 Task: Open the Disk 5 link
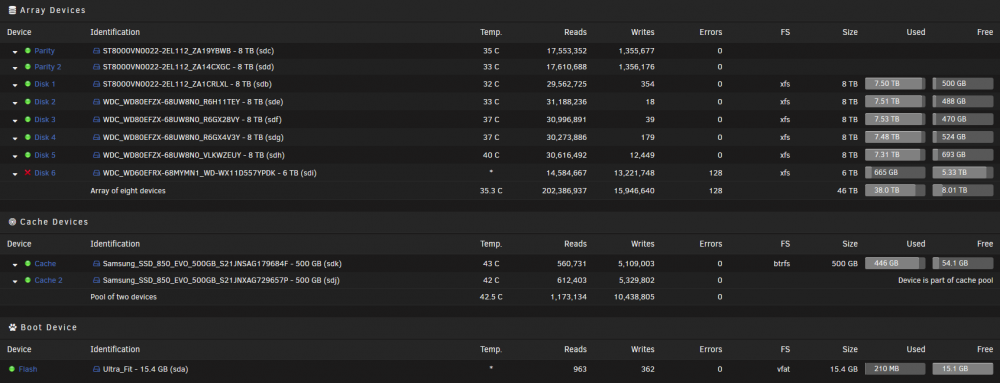(x=45, y=155)
